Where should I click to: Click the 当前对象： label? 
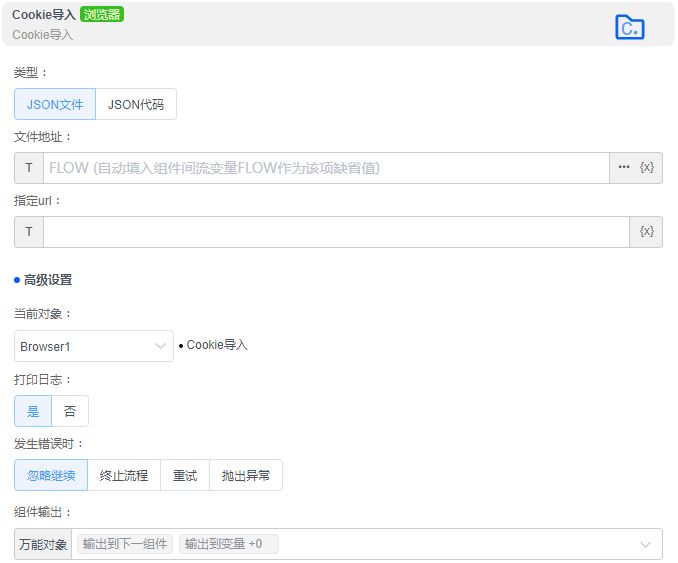coord(42,313)
